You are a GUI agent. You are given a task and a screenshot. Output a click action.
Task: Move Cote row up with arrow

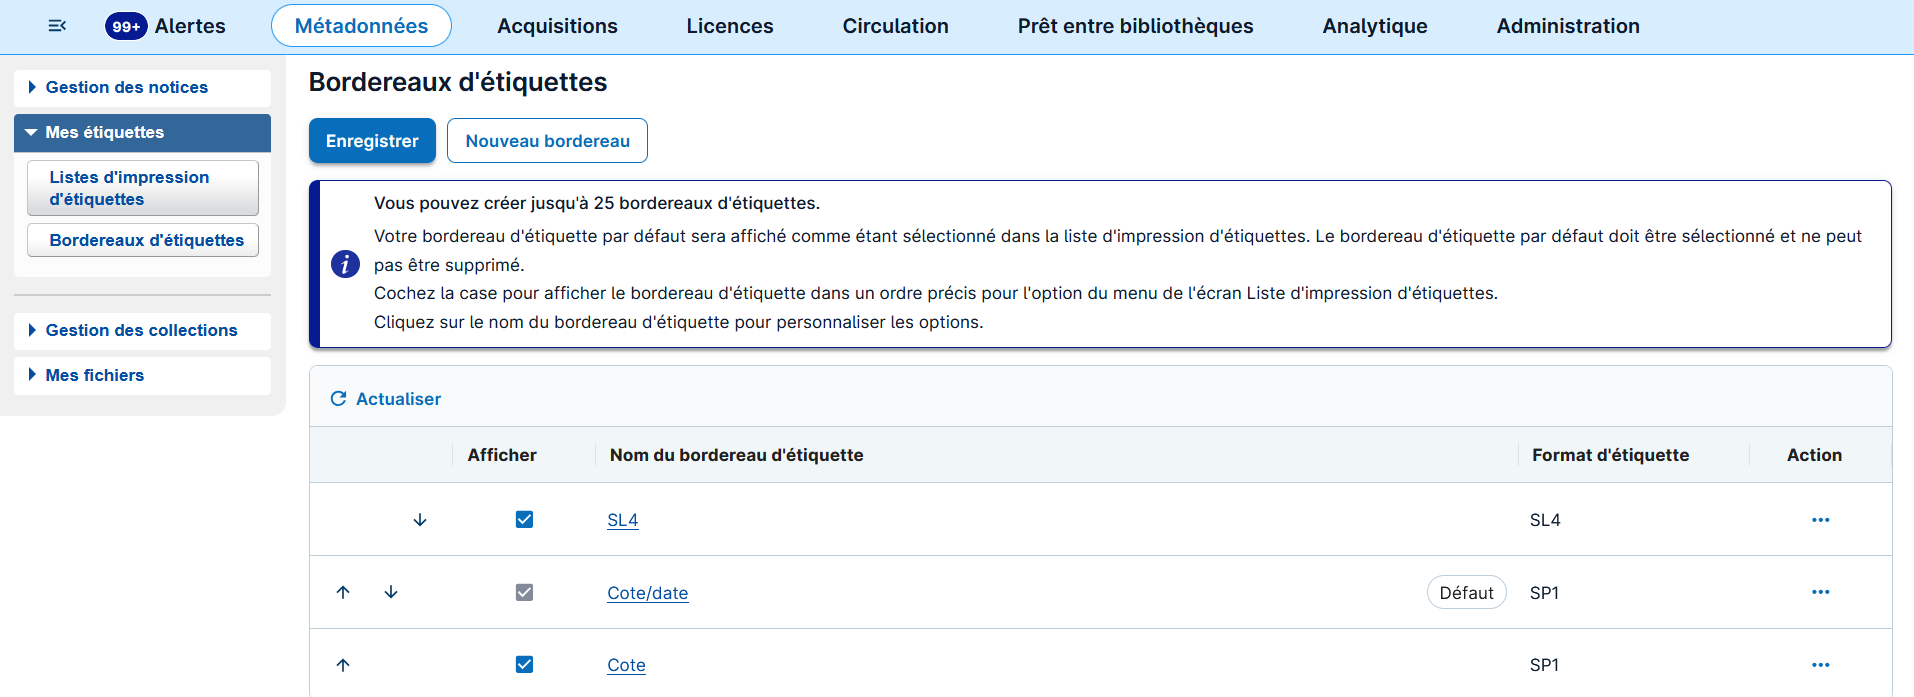pyautogui.click(x=343, y=665)
